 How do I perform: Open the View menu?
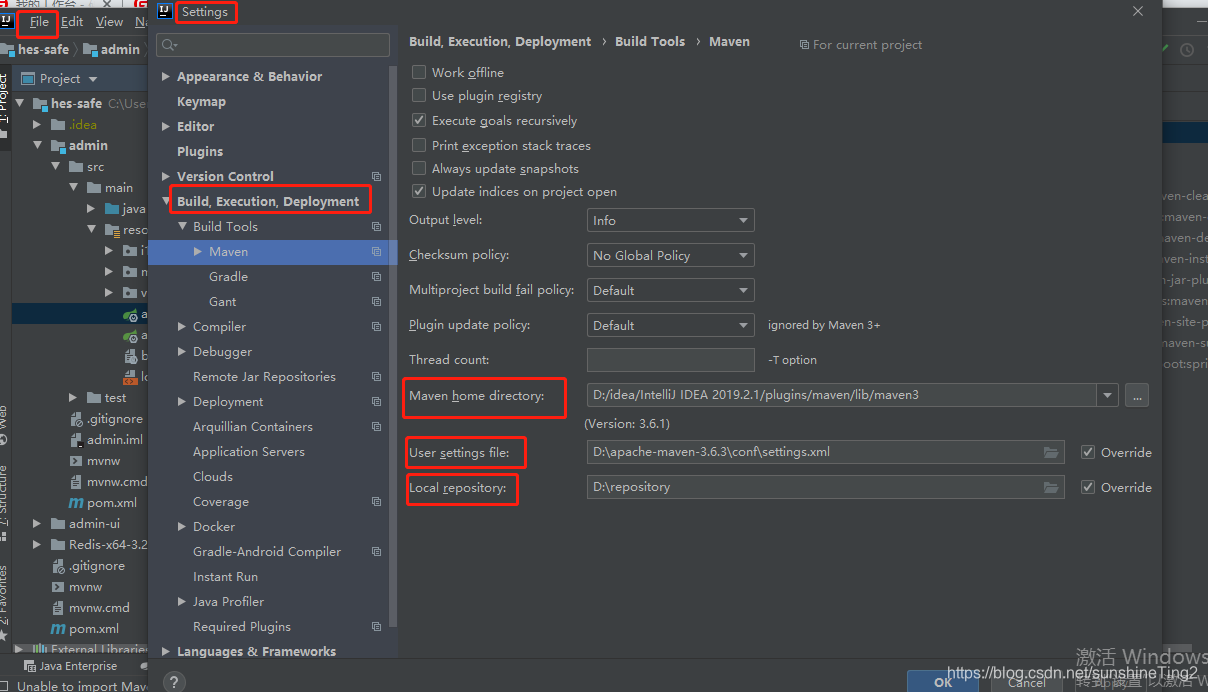click(x=109, y=21)
